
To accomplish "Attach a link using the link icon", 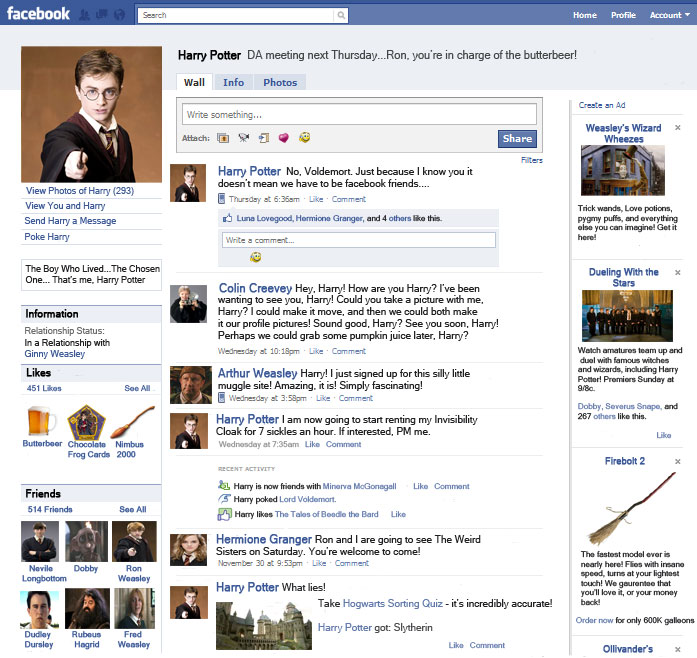I will 264,138.
